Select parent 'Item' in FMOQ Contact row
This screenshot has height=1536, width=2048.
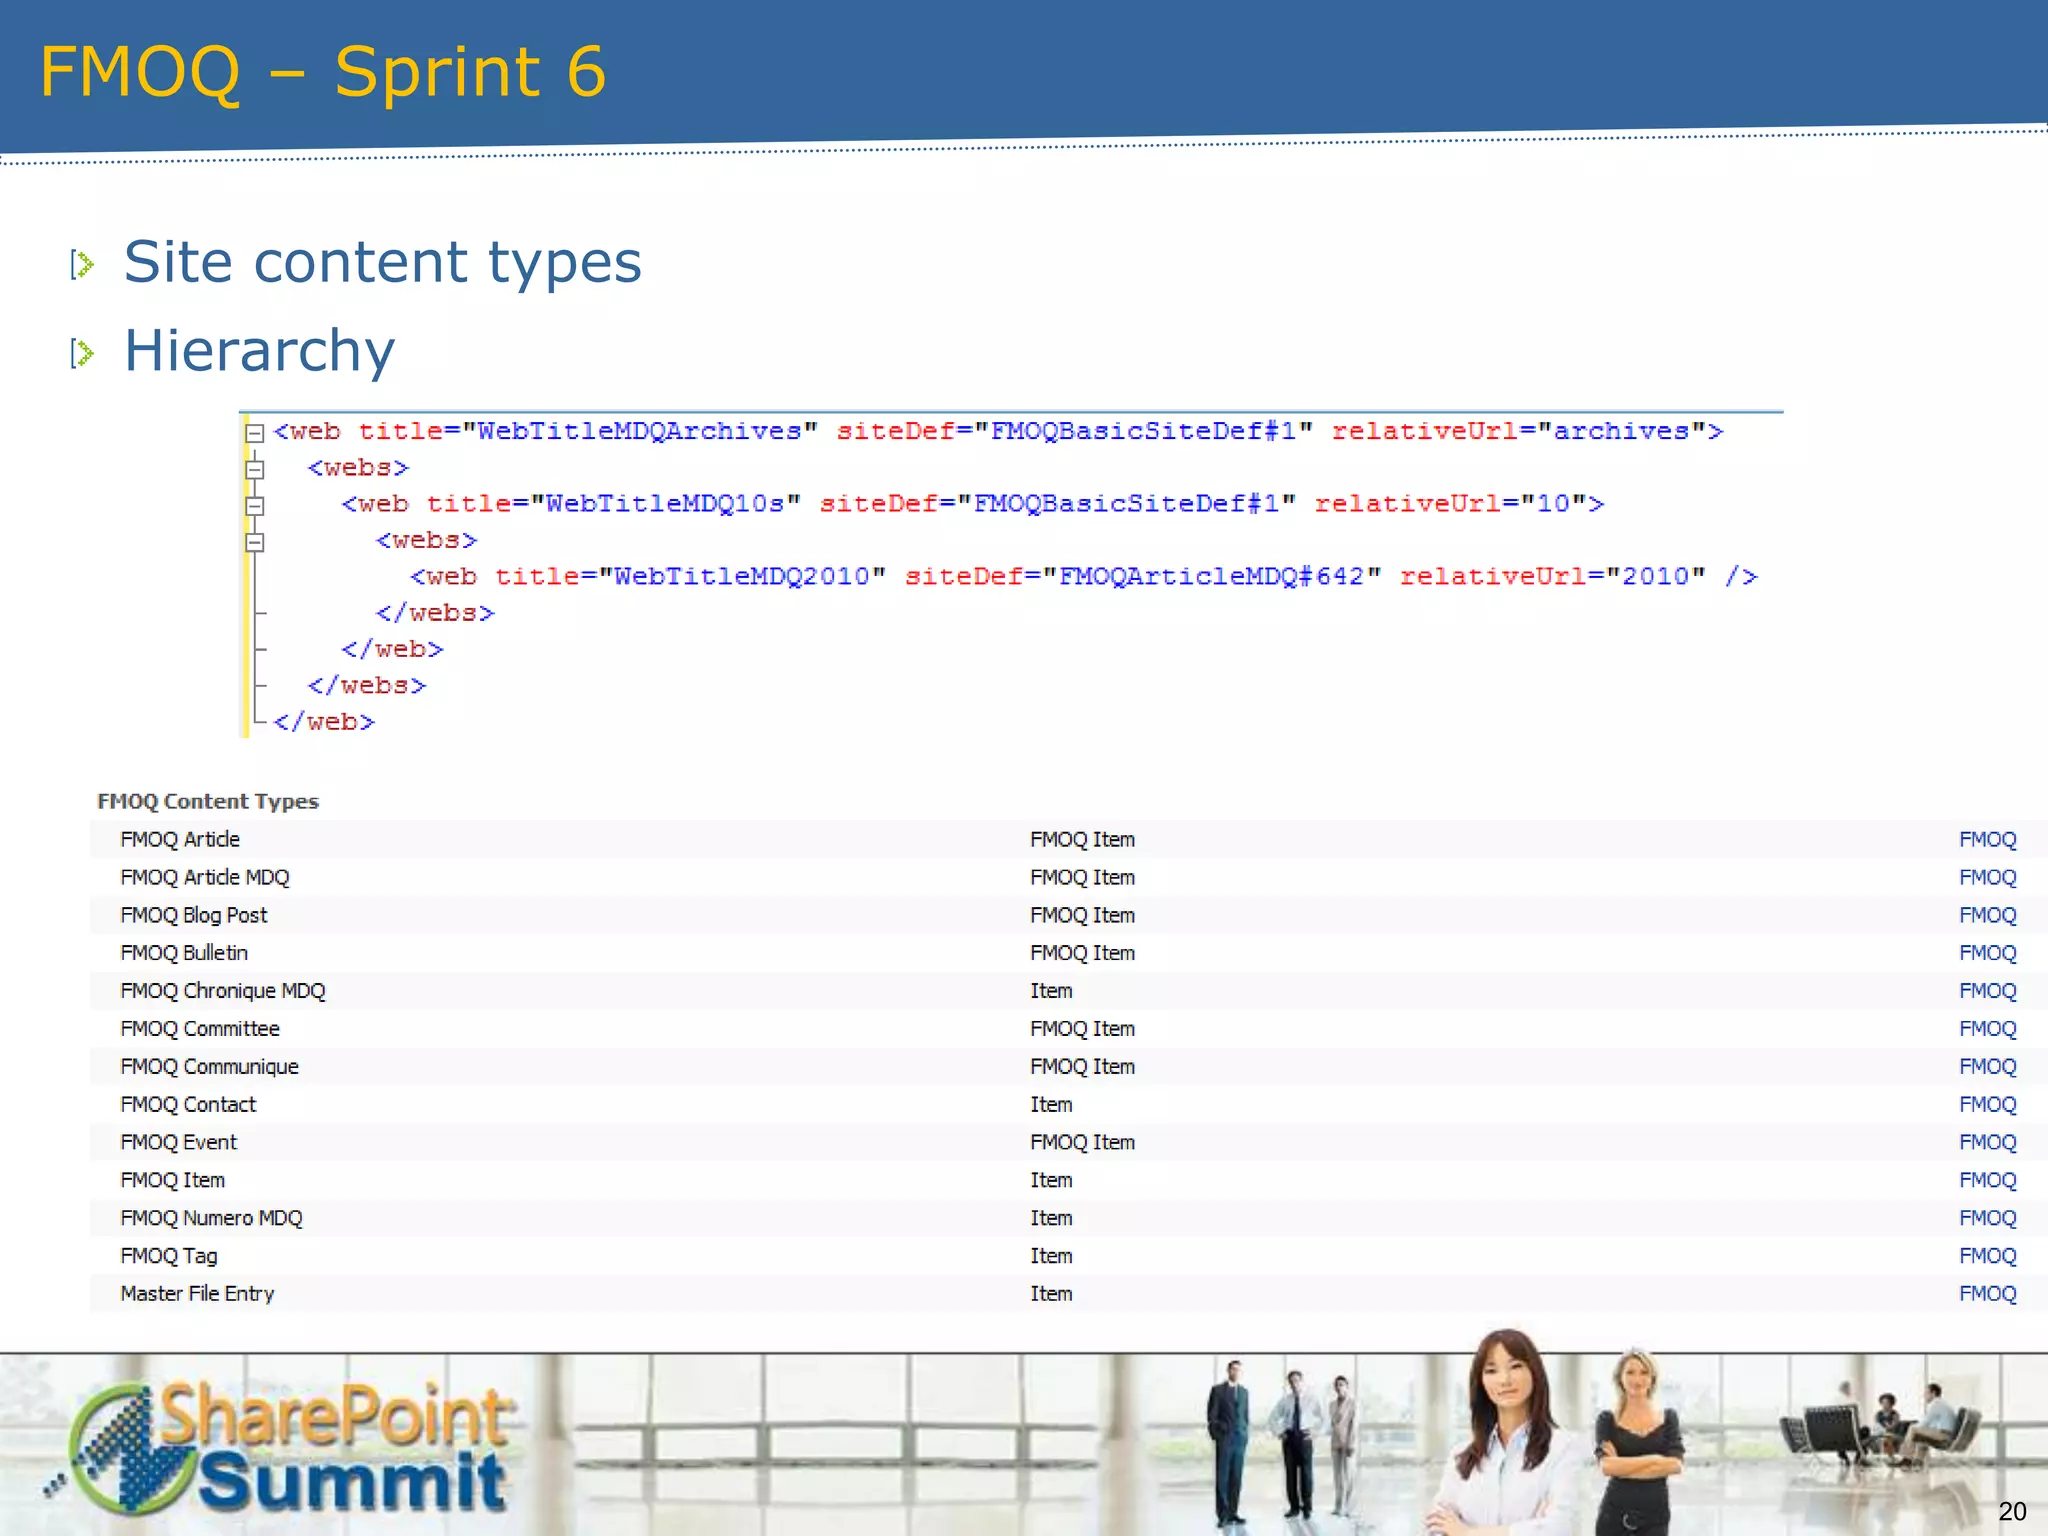click(x=1051, y=1105)
